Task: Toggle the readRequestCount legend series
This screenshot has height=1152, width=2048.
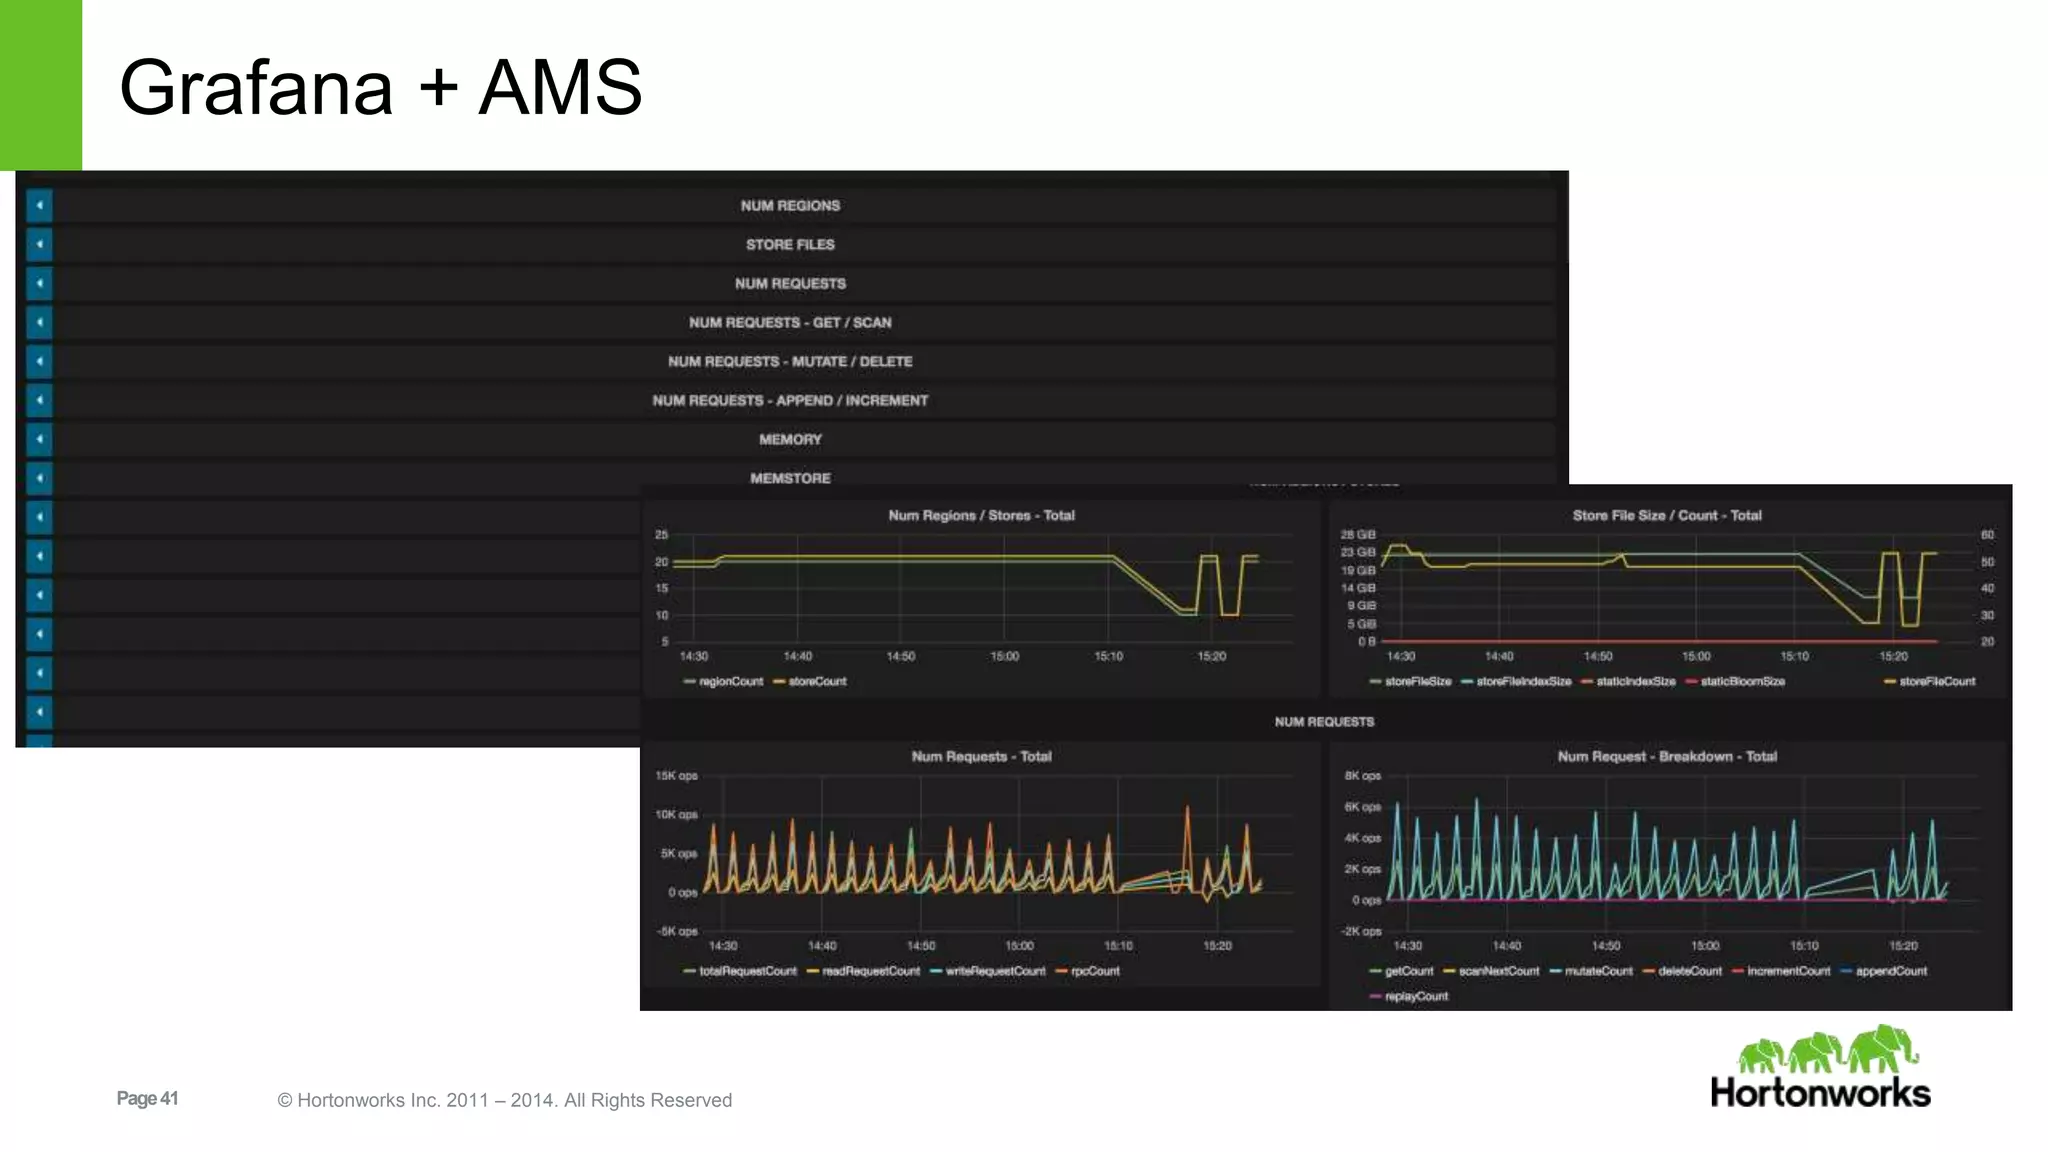Action: pos(863,970)
